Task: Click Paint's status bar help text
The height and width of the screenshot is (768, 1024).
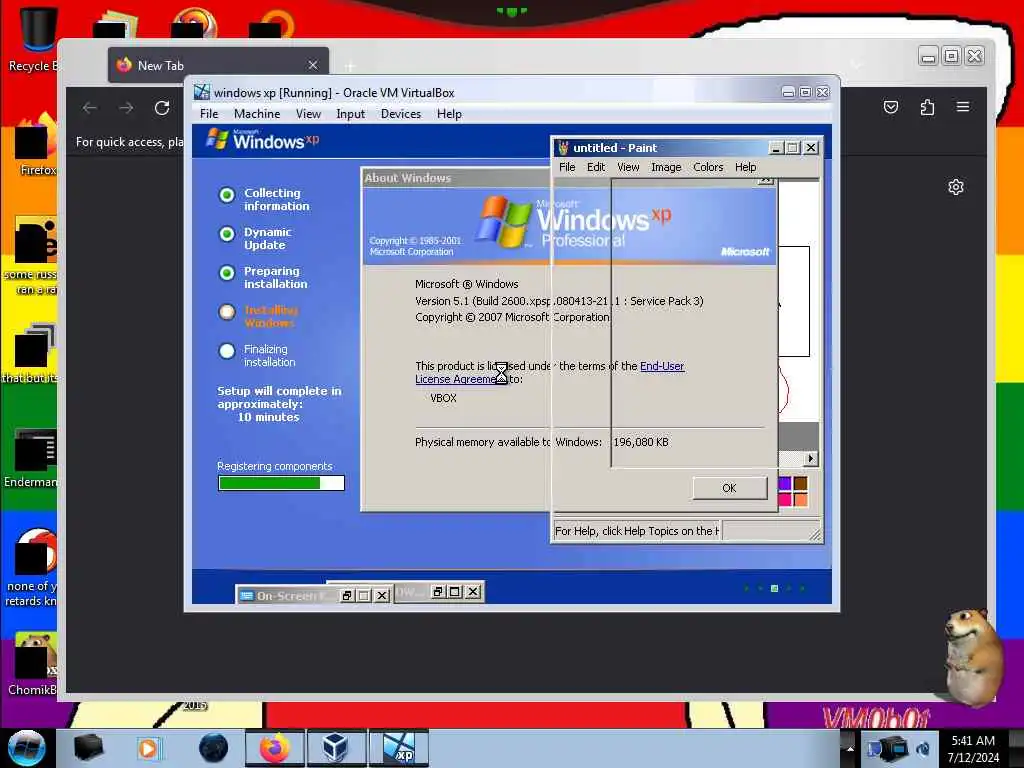Action: pyautogui.click(x=637, y=531)
